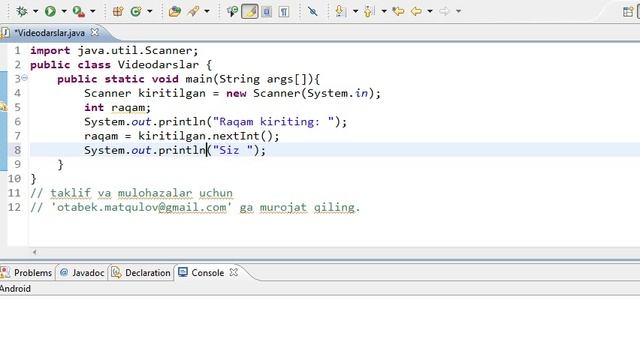
Task: Open dropdown next to external tools run icon
Action: pyautogui.click(x=93, y=11)
